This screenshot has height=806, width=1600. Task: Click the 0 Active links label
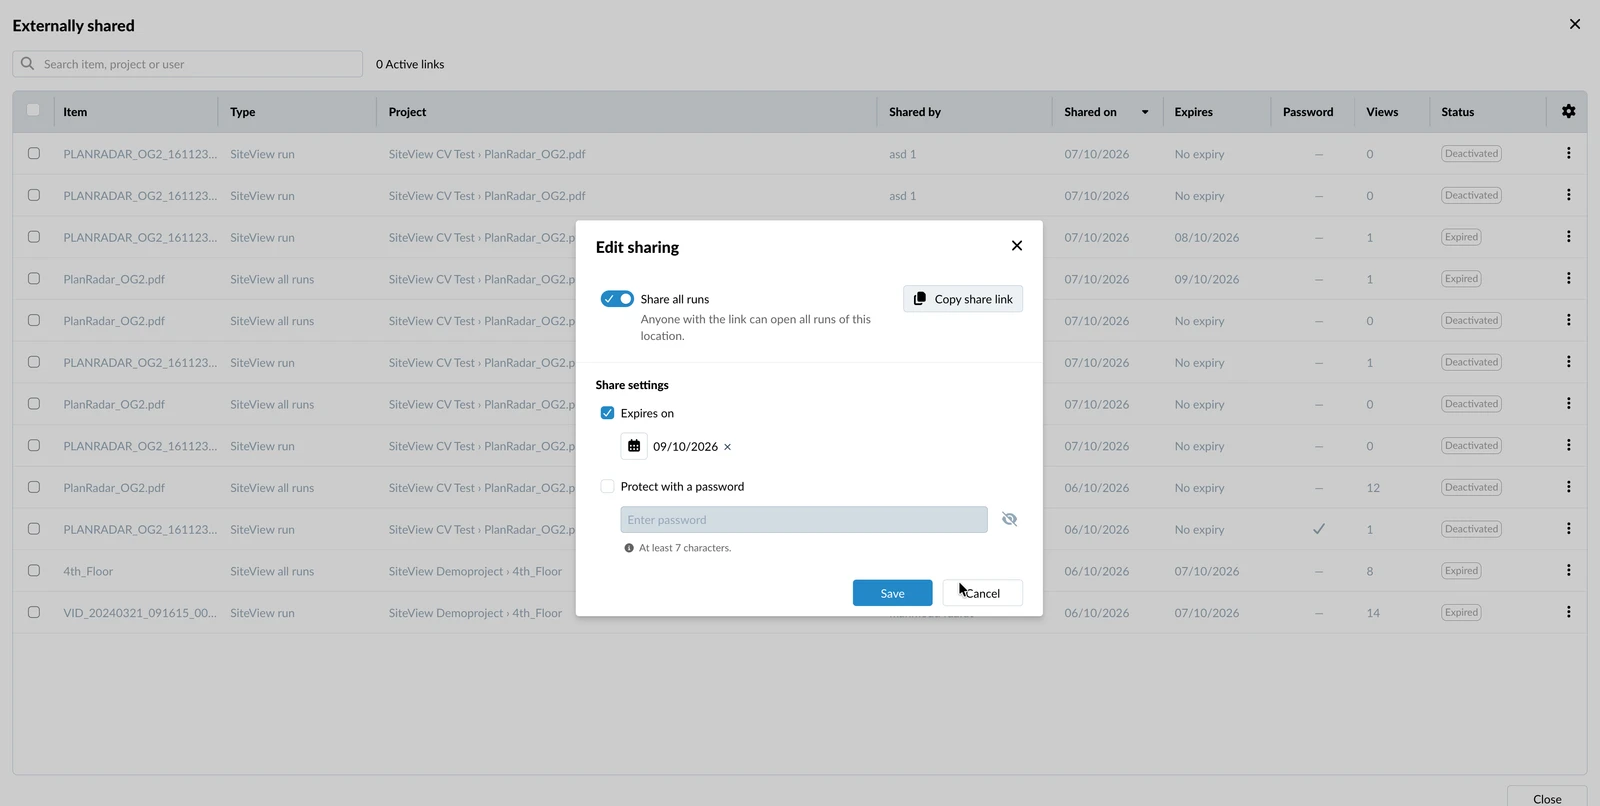click(x=410, y=64)
